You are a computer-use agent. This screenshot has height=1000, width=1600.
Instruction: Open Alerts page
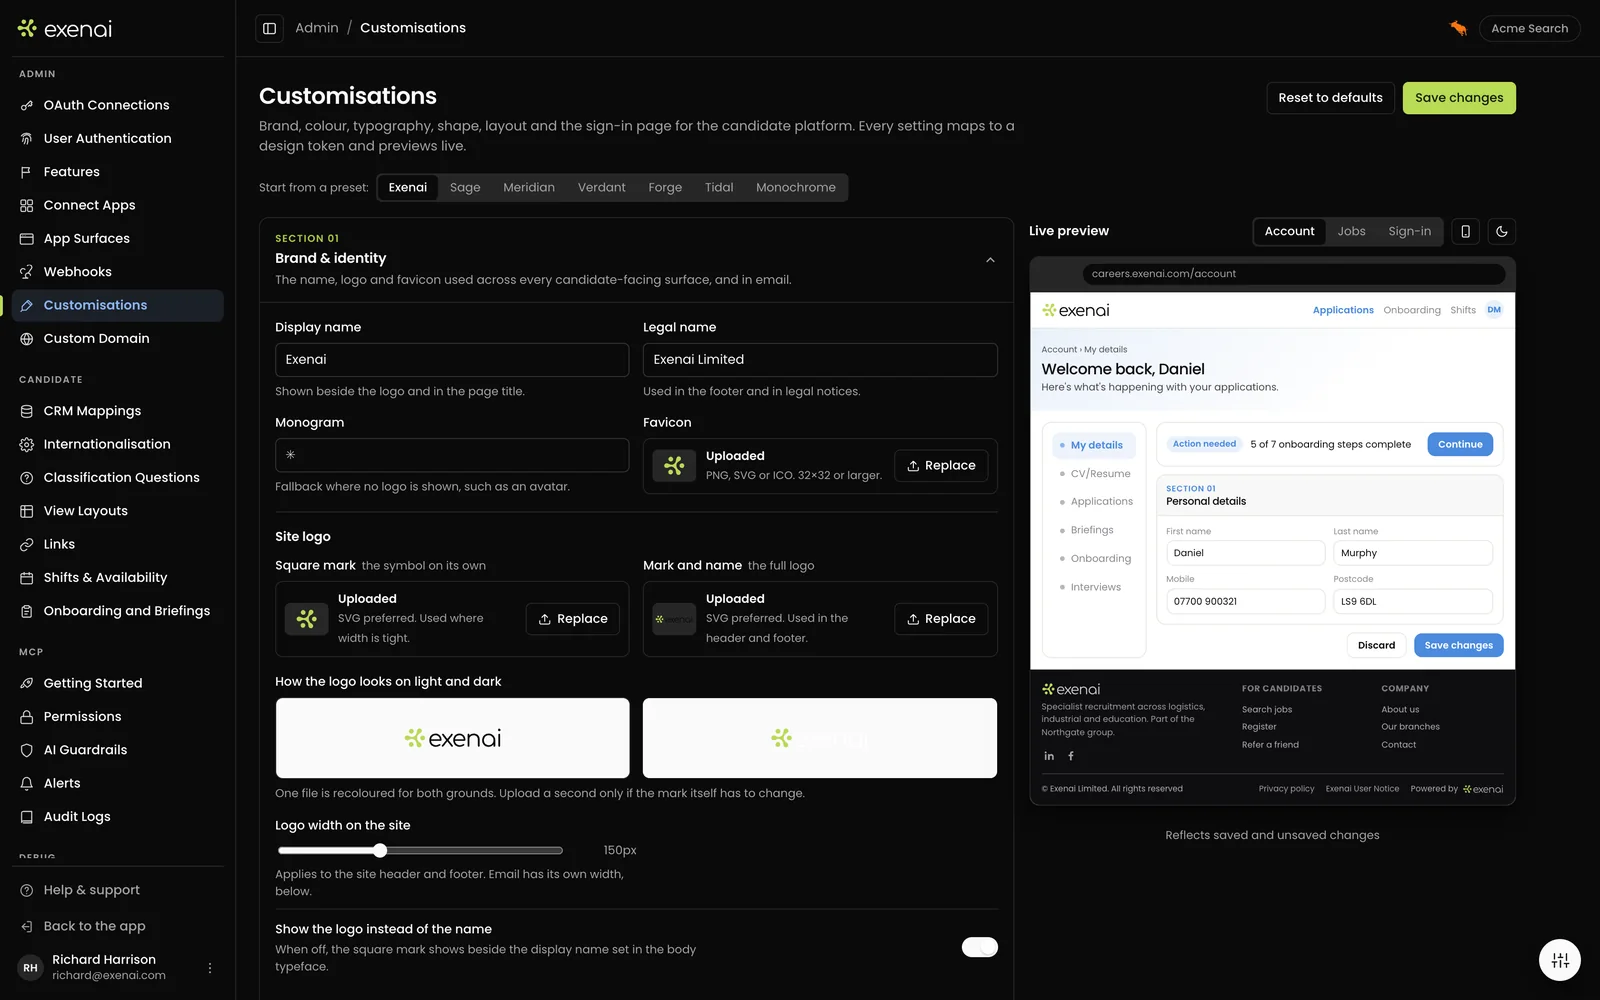click(x=118, y=783)
